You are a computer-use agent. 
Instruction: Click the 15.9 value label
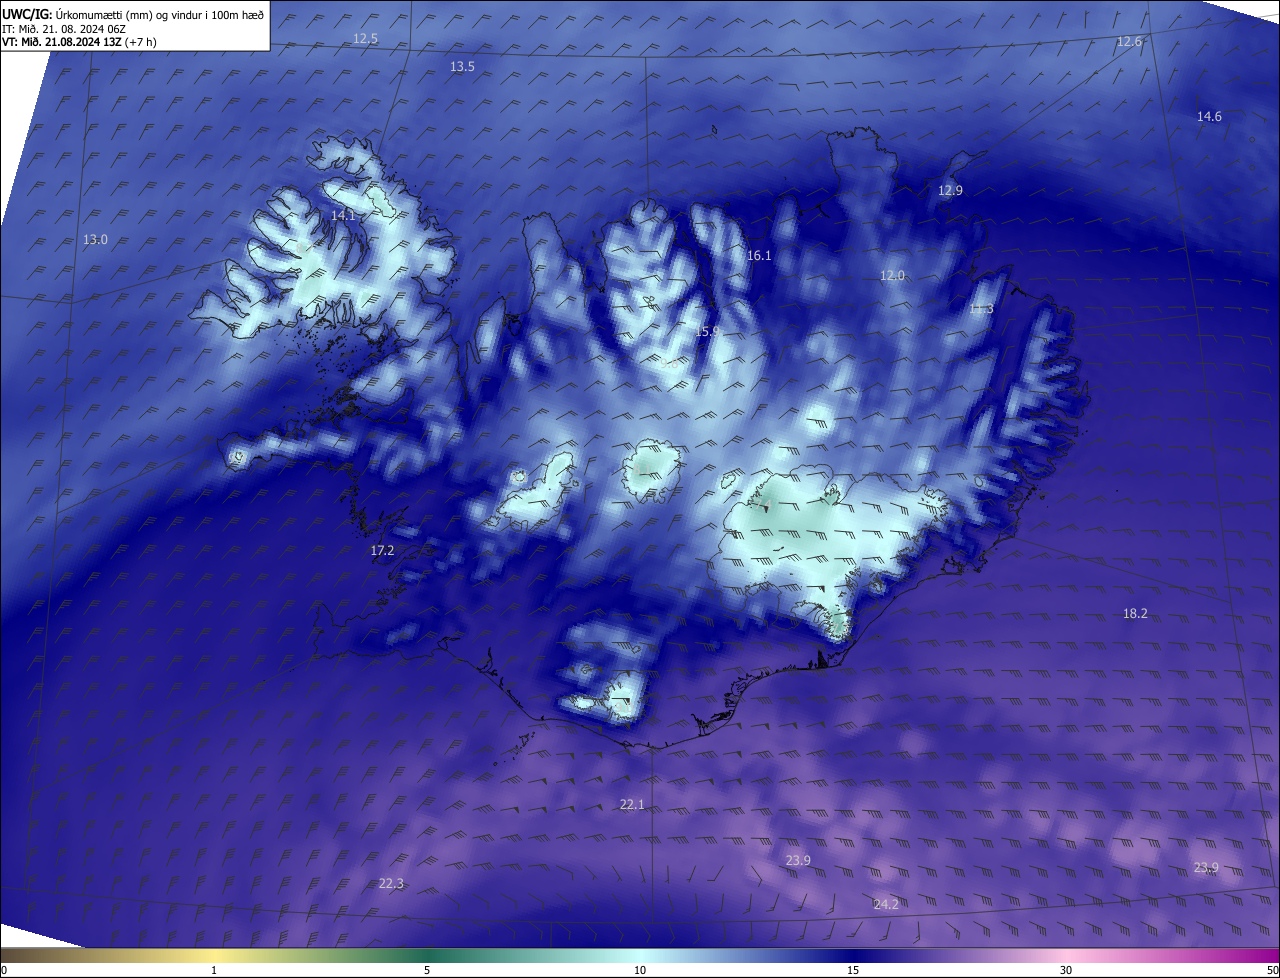707,331
